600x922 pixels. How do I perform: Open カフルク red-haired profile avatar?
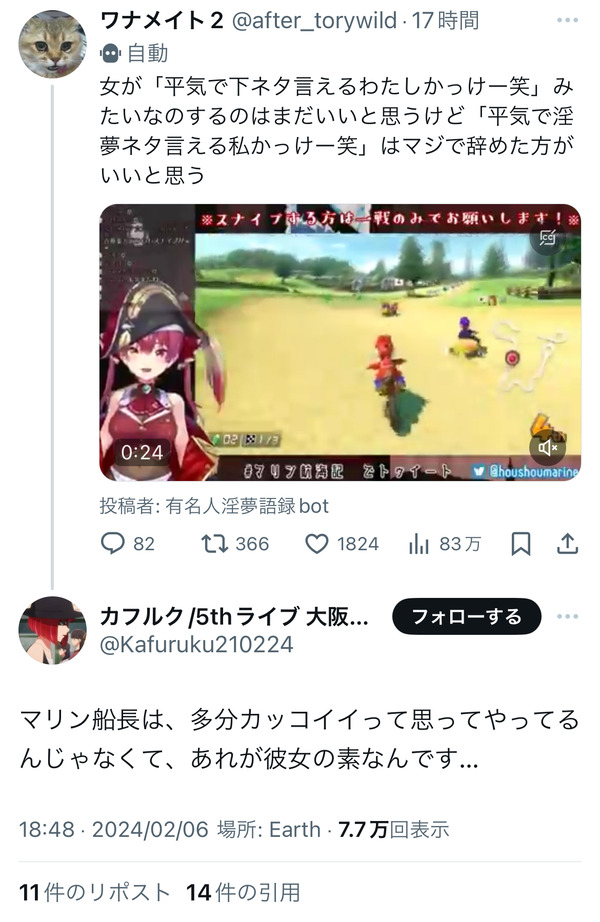[53, 630]
